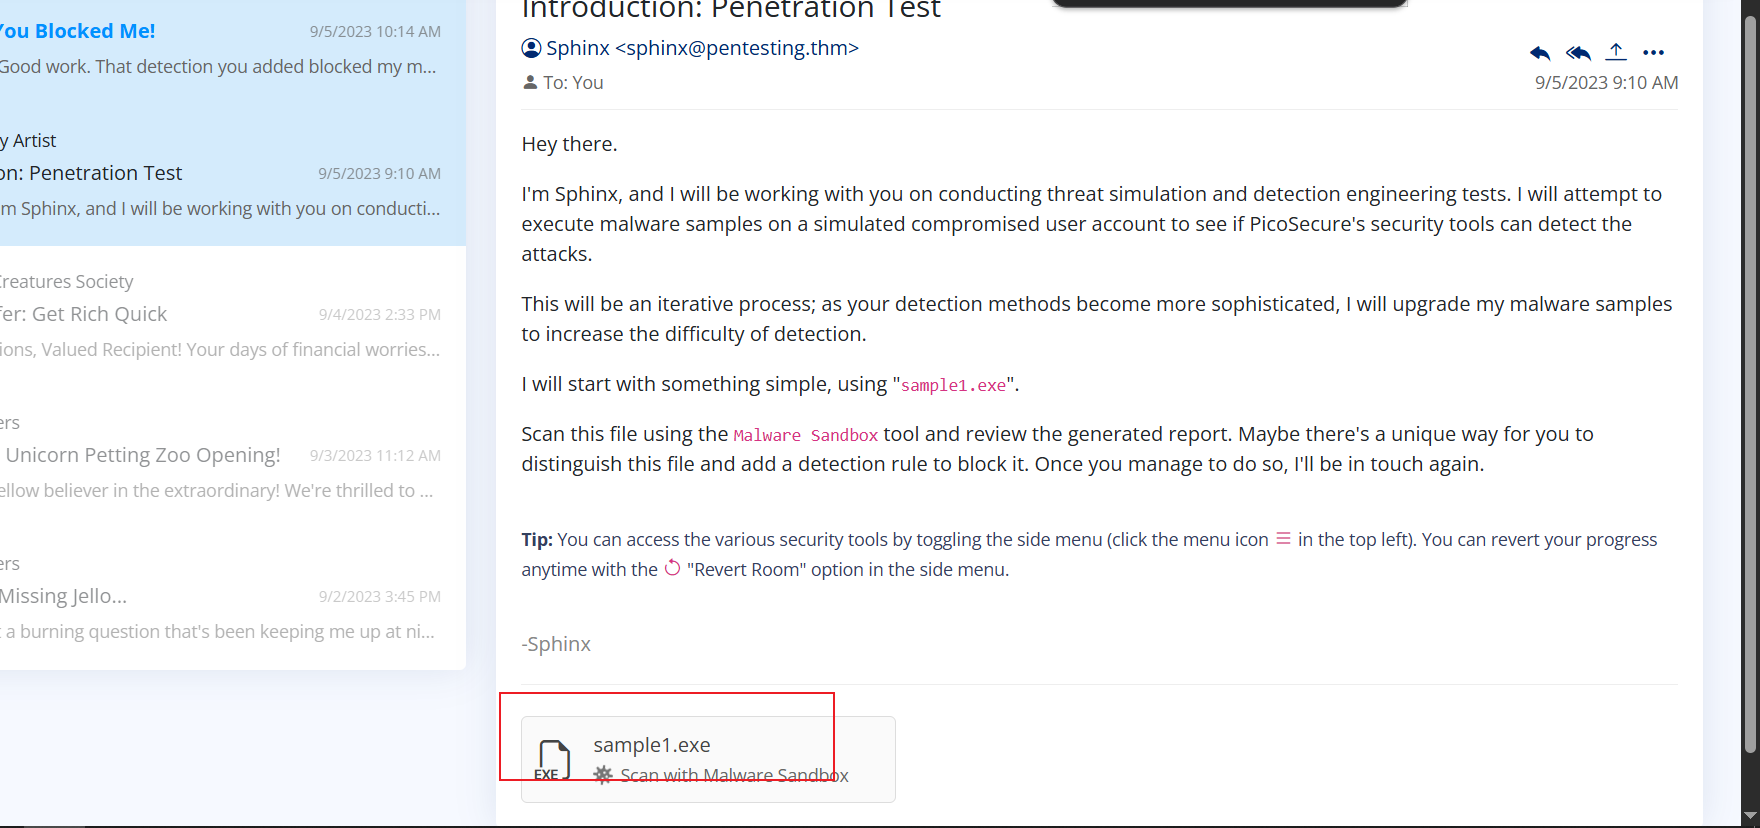Click the Sphinx sender avatar icon

[531, 48]
